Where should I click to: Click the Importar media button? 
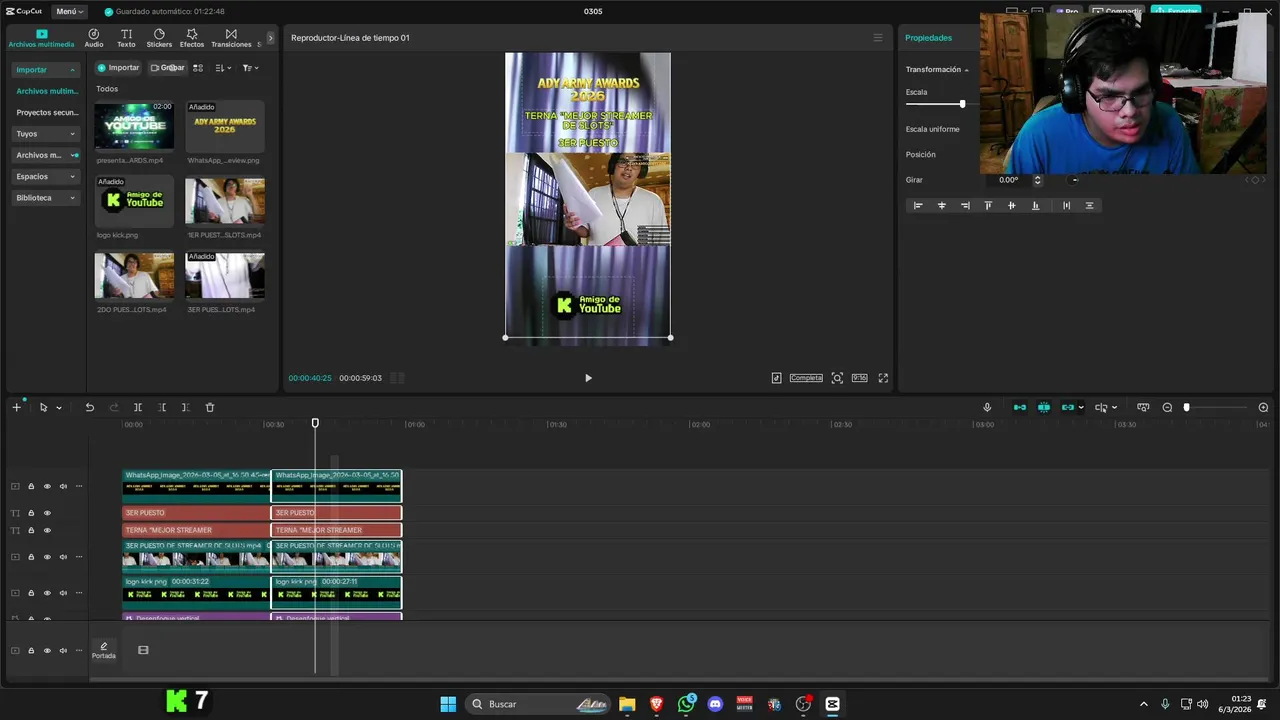[118, 68]
